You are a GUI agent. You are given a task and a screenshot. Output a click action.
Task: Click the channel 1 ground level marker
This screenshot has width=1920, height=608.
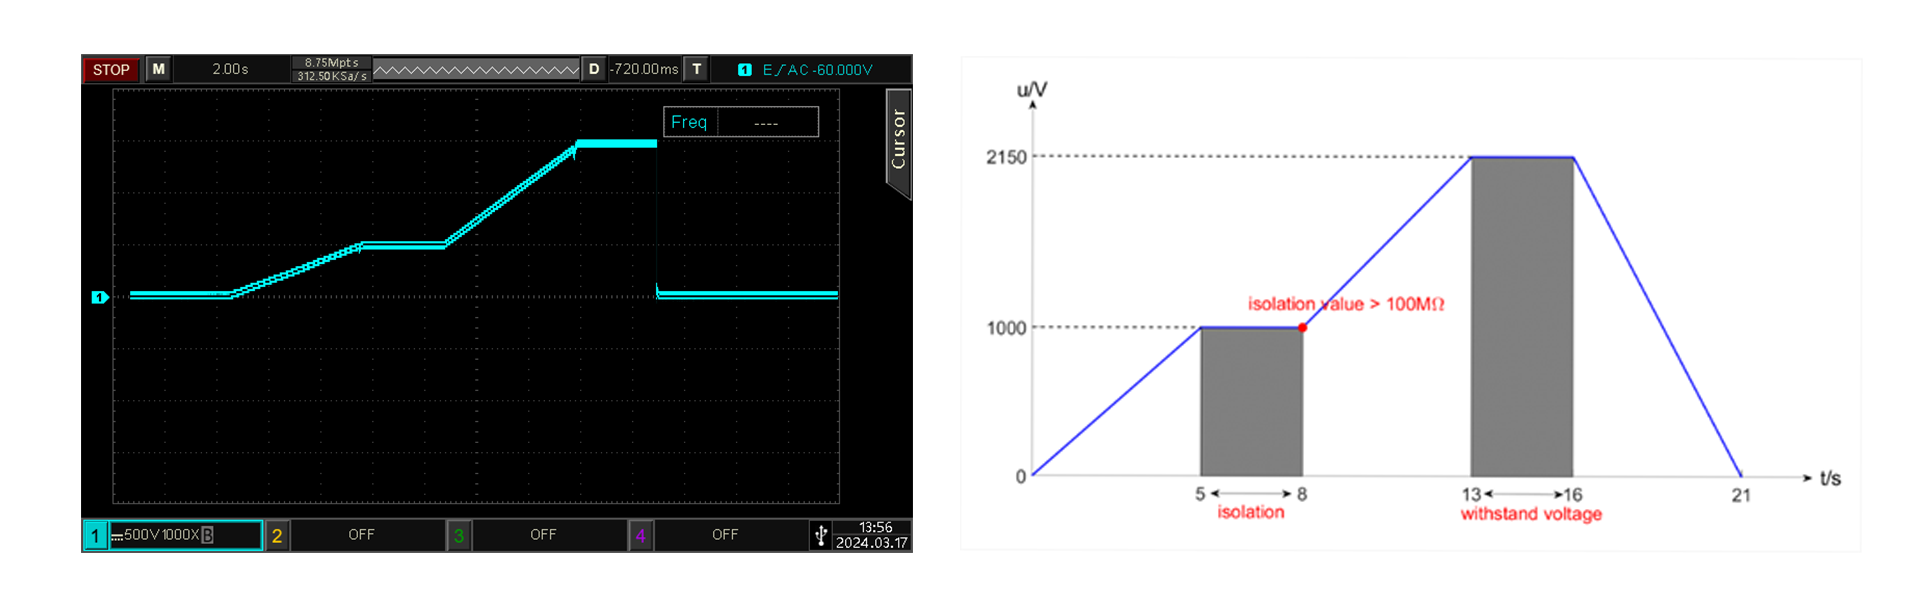click(x=99, y=297)
